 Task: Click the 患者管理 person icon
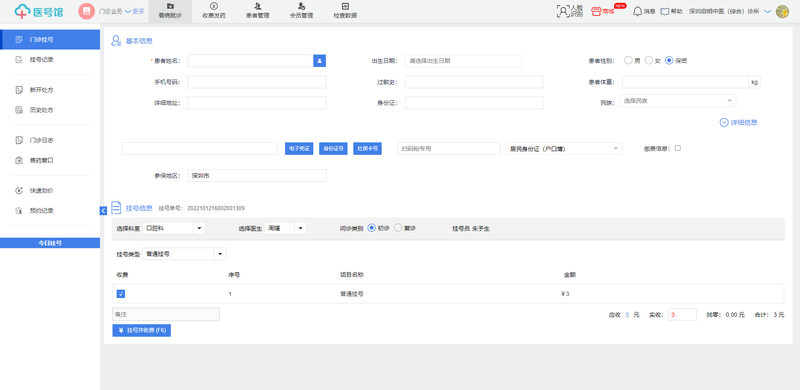tap(258, 6)
